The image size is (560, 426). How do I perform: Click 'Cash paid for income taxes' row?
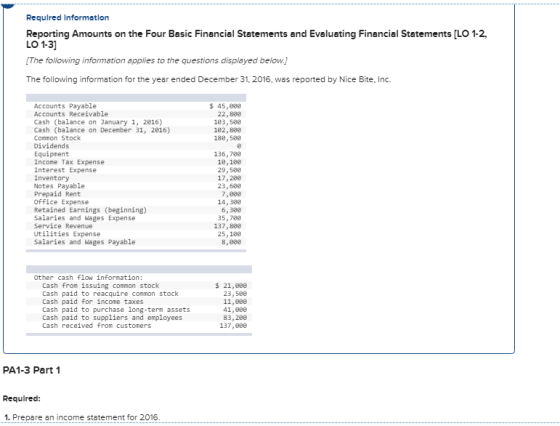click(139, 302)
